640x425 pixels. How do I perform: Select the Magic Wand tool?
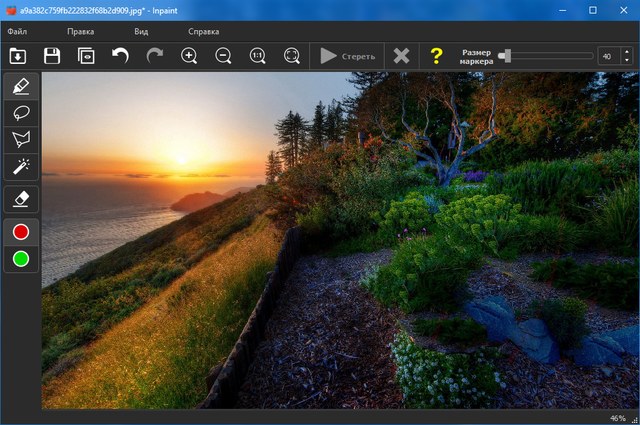pos(20,166)
